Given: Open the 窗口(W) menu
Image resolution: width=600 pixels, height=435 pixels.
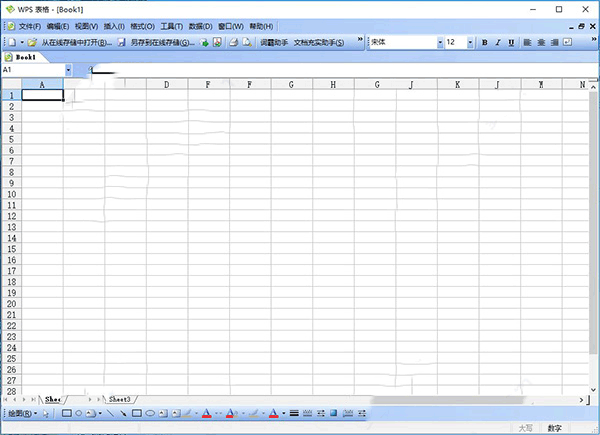Looking at the screenshot, I should (231, 26).
